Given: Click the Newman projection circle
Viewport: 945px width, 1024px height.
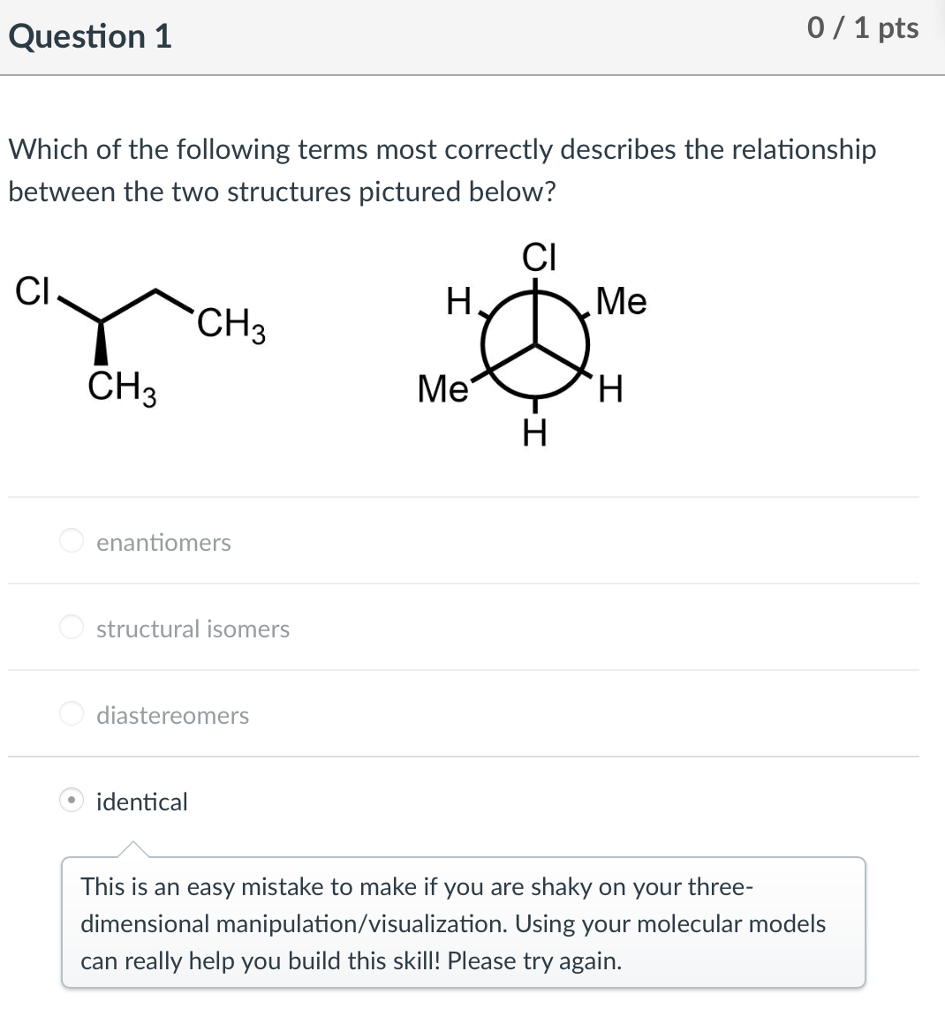Looking at the screenshot, I should [536, 344].
